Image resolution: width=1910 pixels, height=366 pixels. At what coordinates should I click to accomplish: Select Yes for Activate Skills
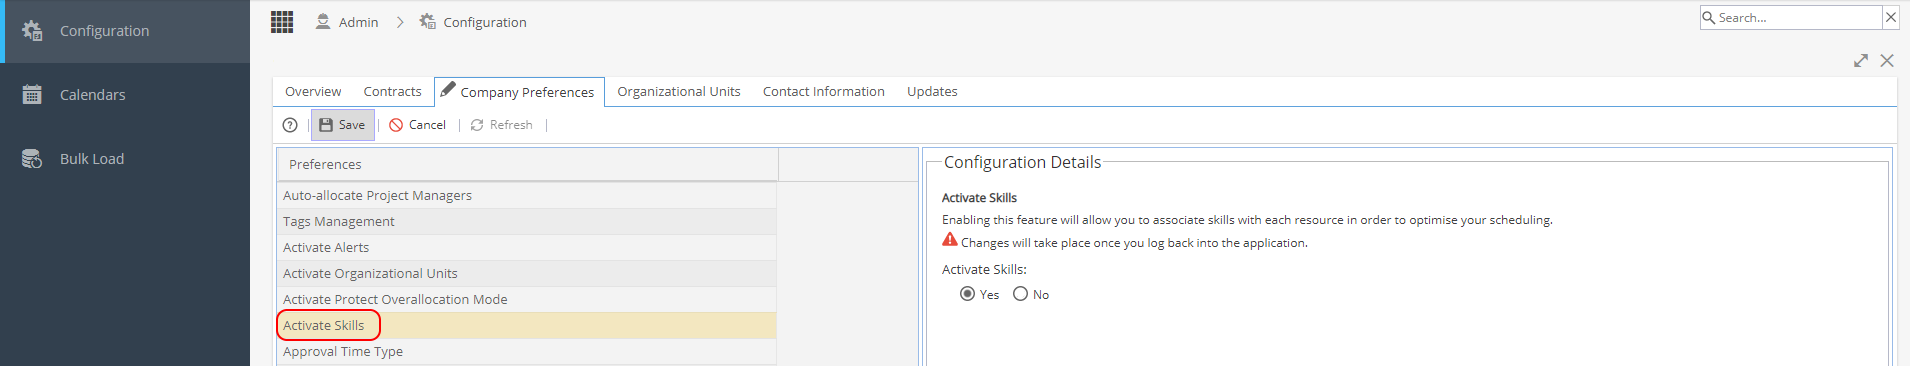967,294
